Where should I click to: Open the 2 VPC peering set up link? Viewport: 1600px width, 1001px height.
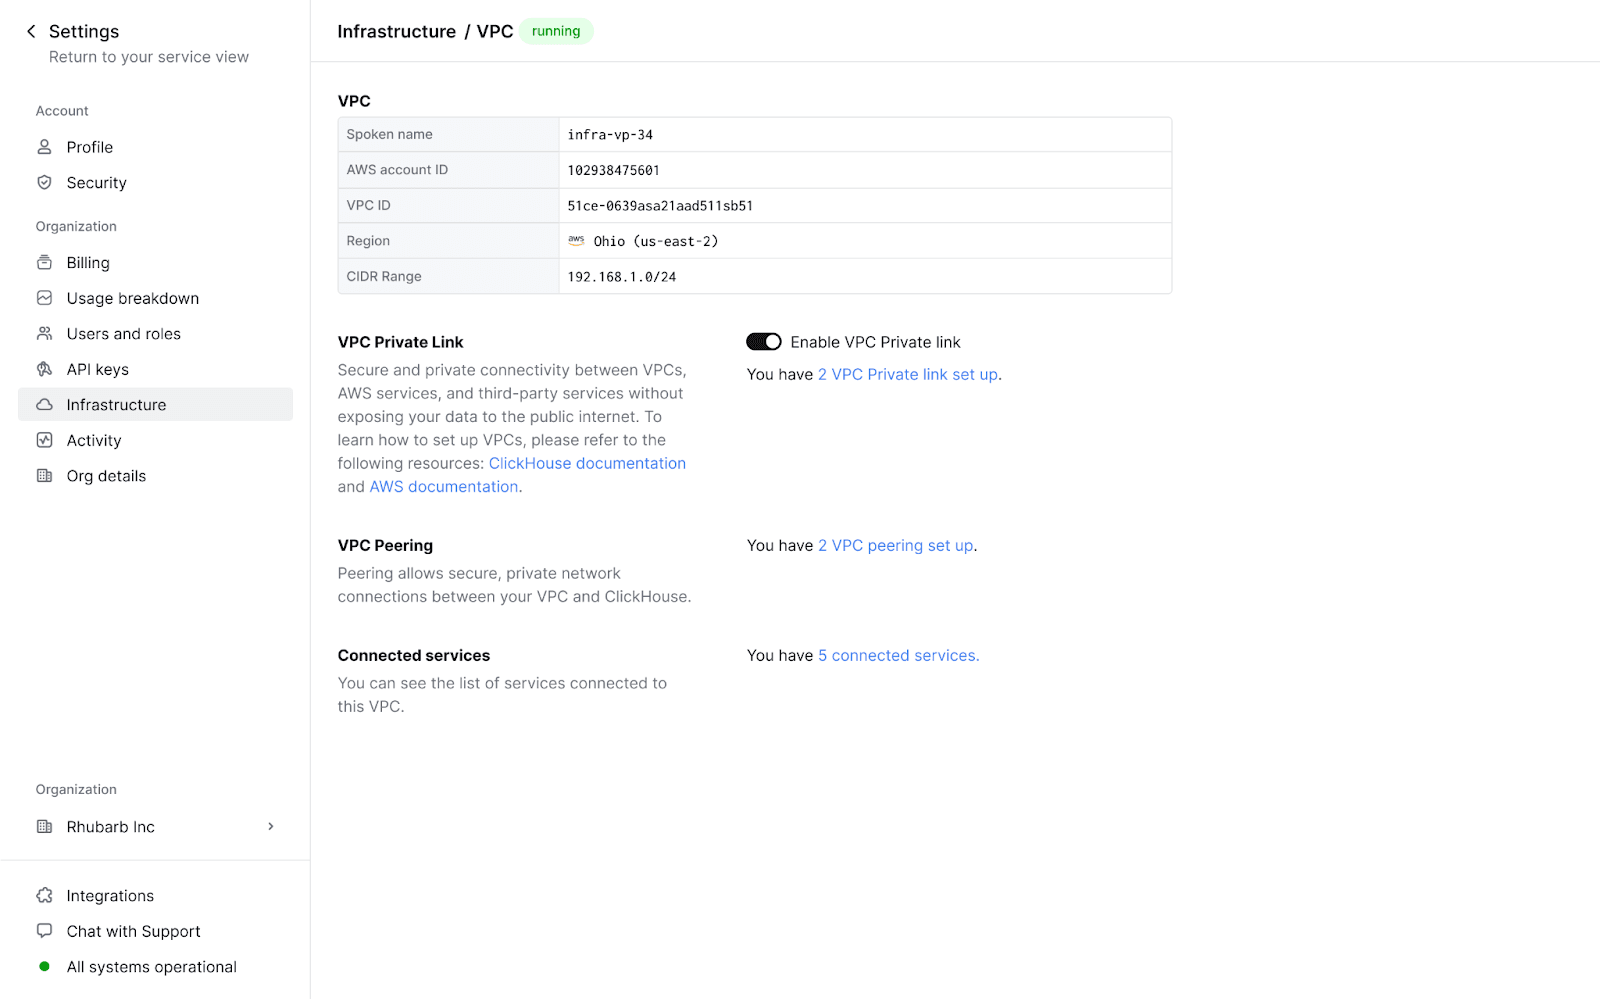896,546
